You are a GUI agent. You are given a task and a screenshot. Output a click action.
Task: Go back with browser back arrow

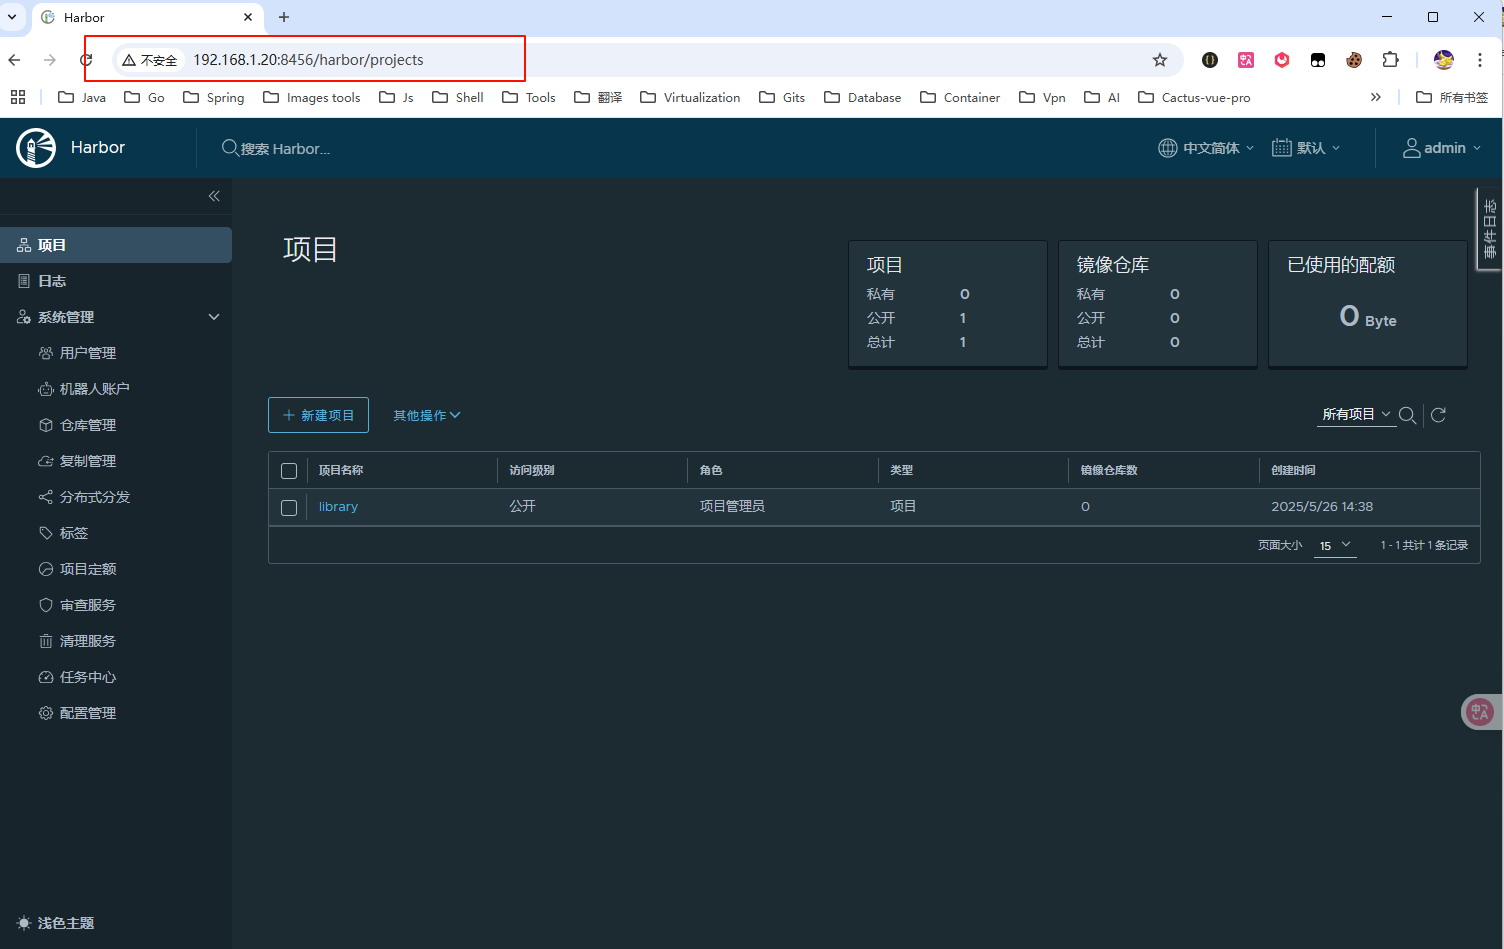coord(14,60)
